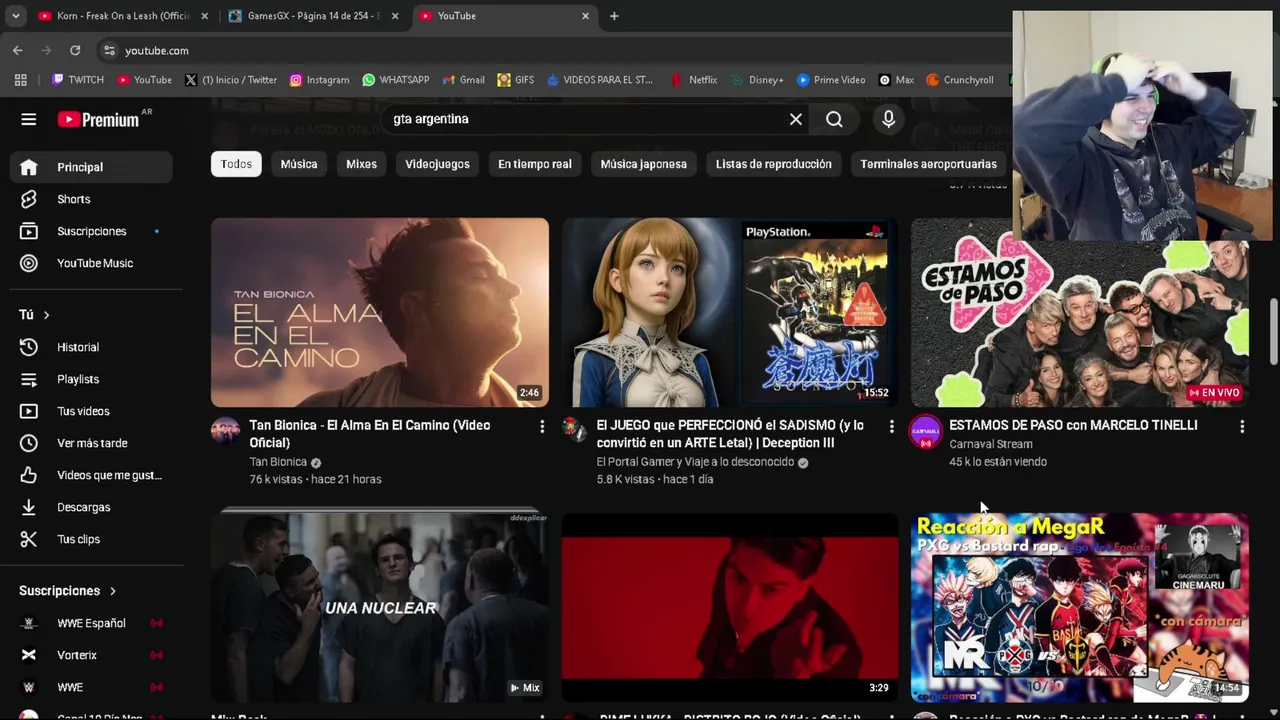
Task: Open the tab search dropdown arrow
Action: [15, 16]
